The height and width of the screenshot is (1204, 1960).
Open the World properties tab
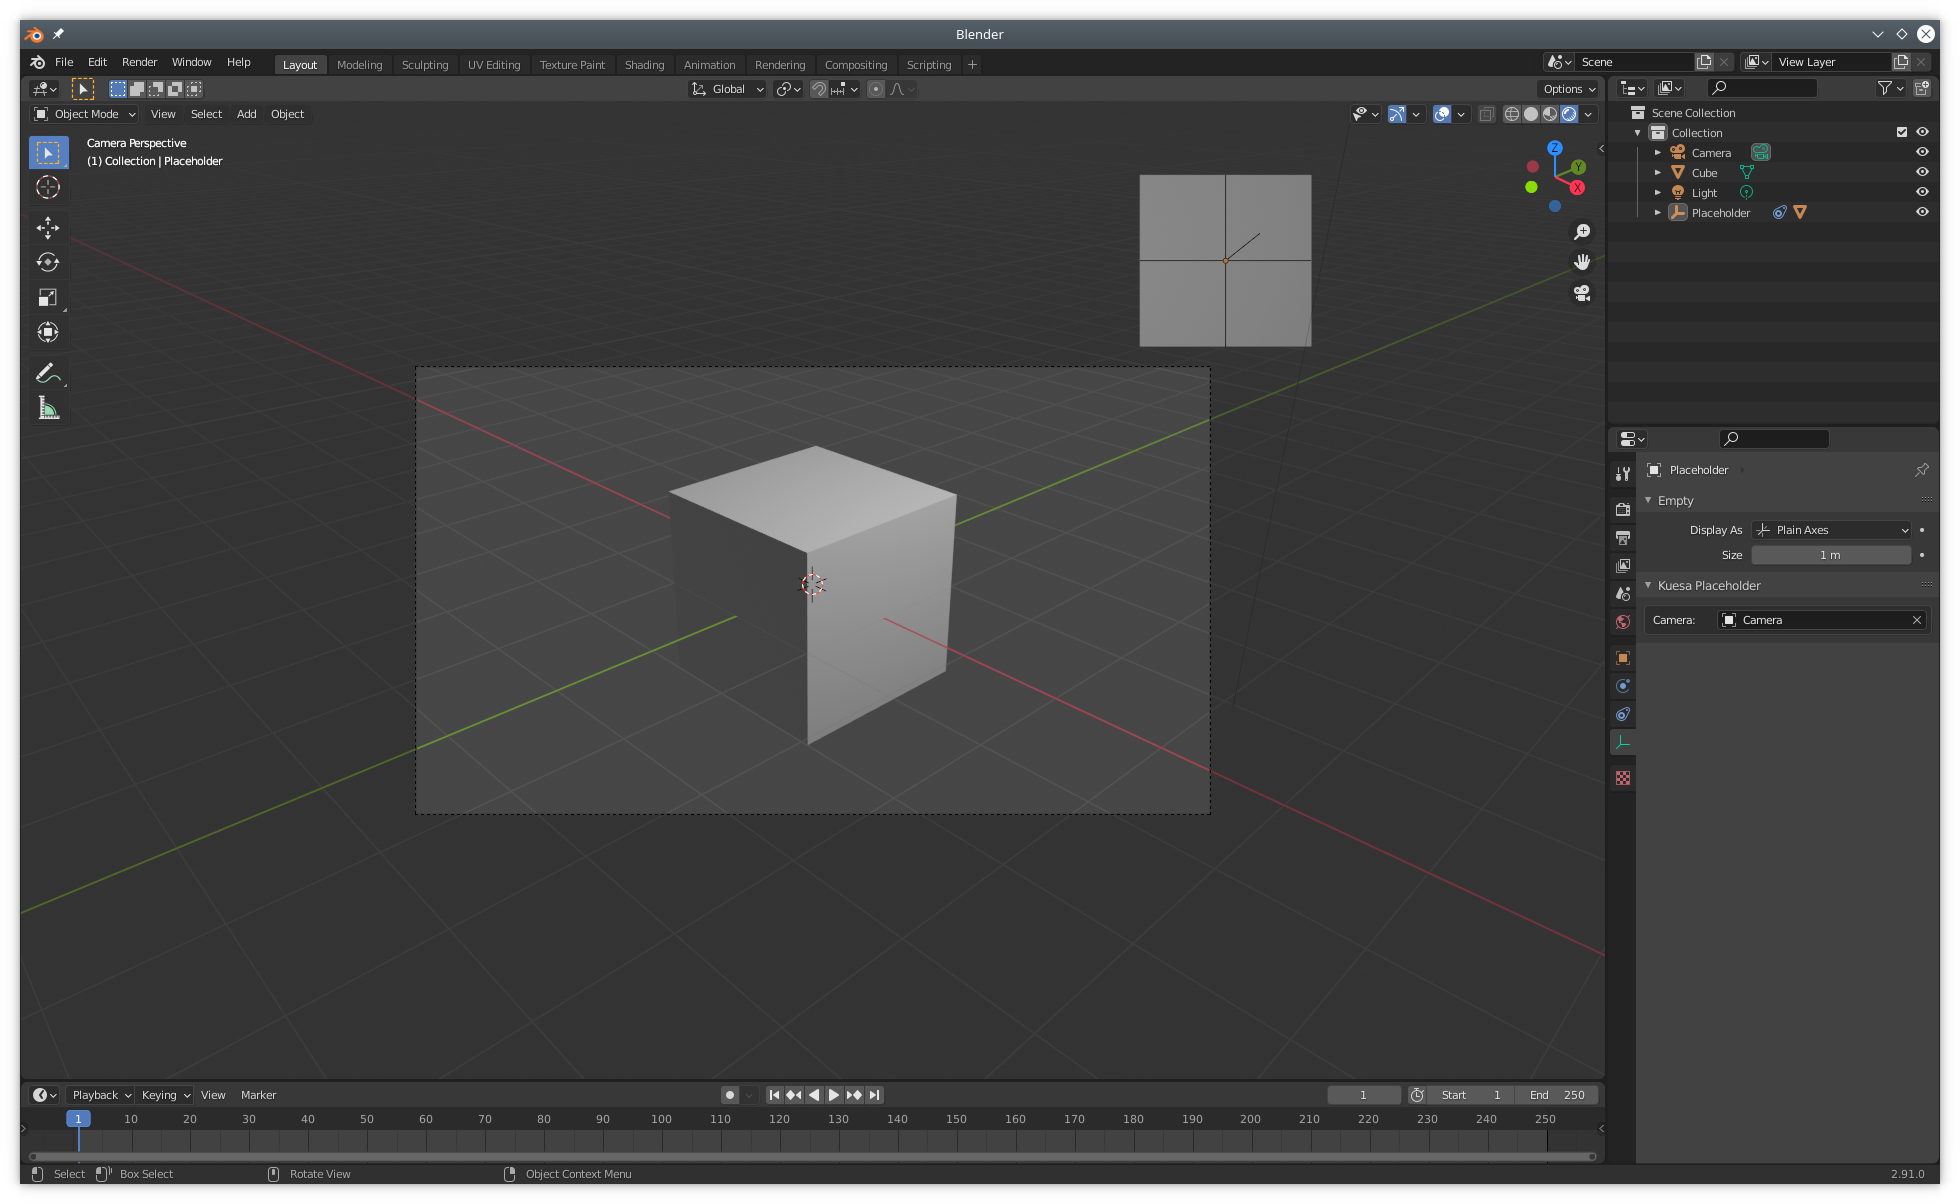coord(1623,622)
